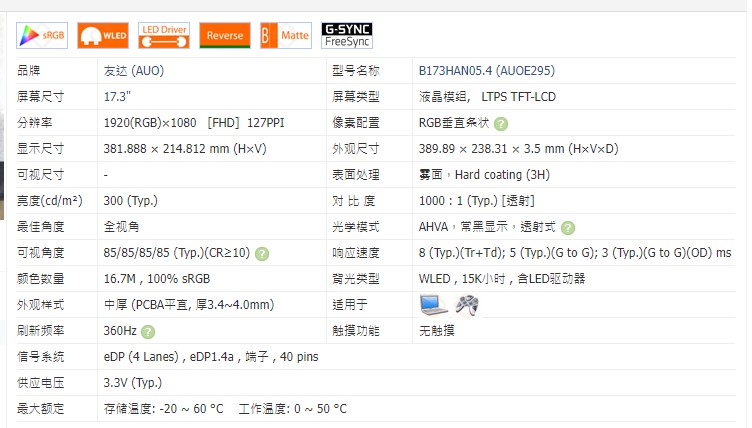Screen dimensions: 752x428
Task: Click the WLED, 15K小时 backlight type value
Action: click(x=501, y=279)
